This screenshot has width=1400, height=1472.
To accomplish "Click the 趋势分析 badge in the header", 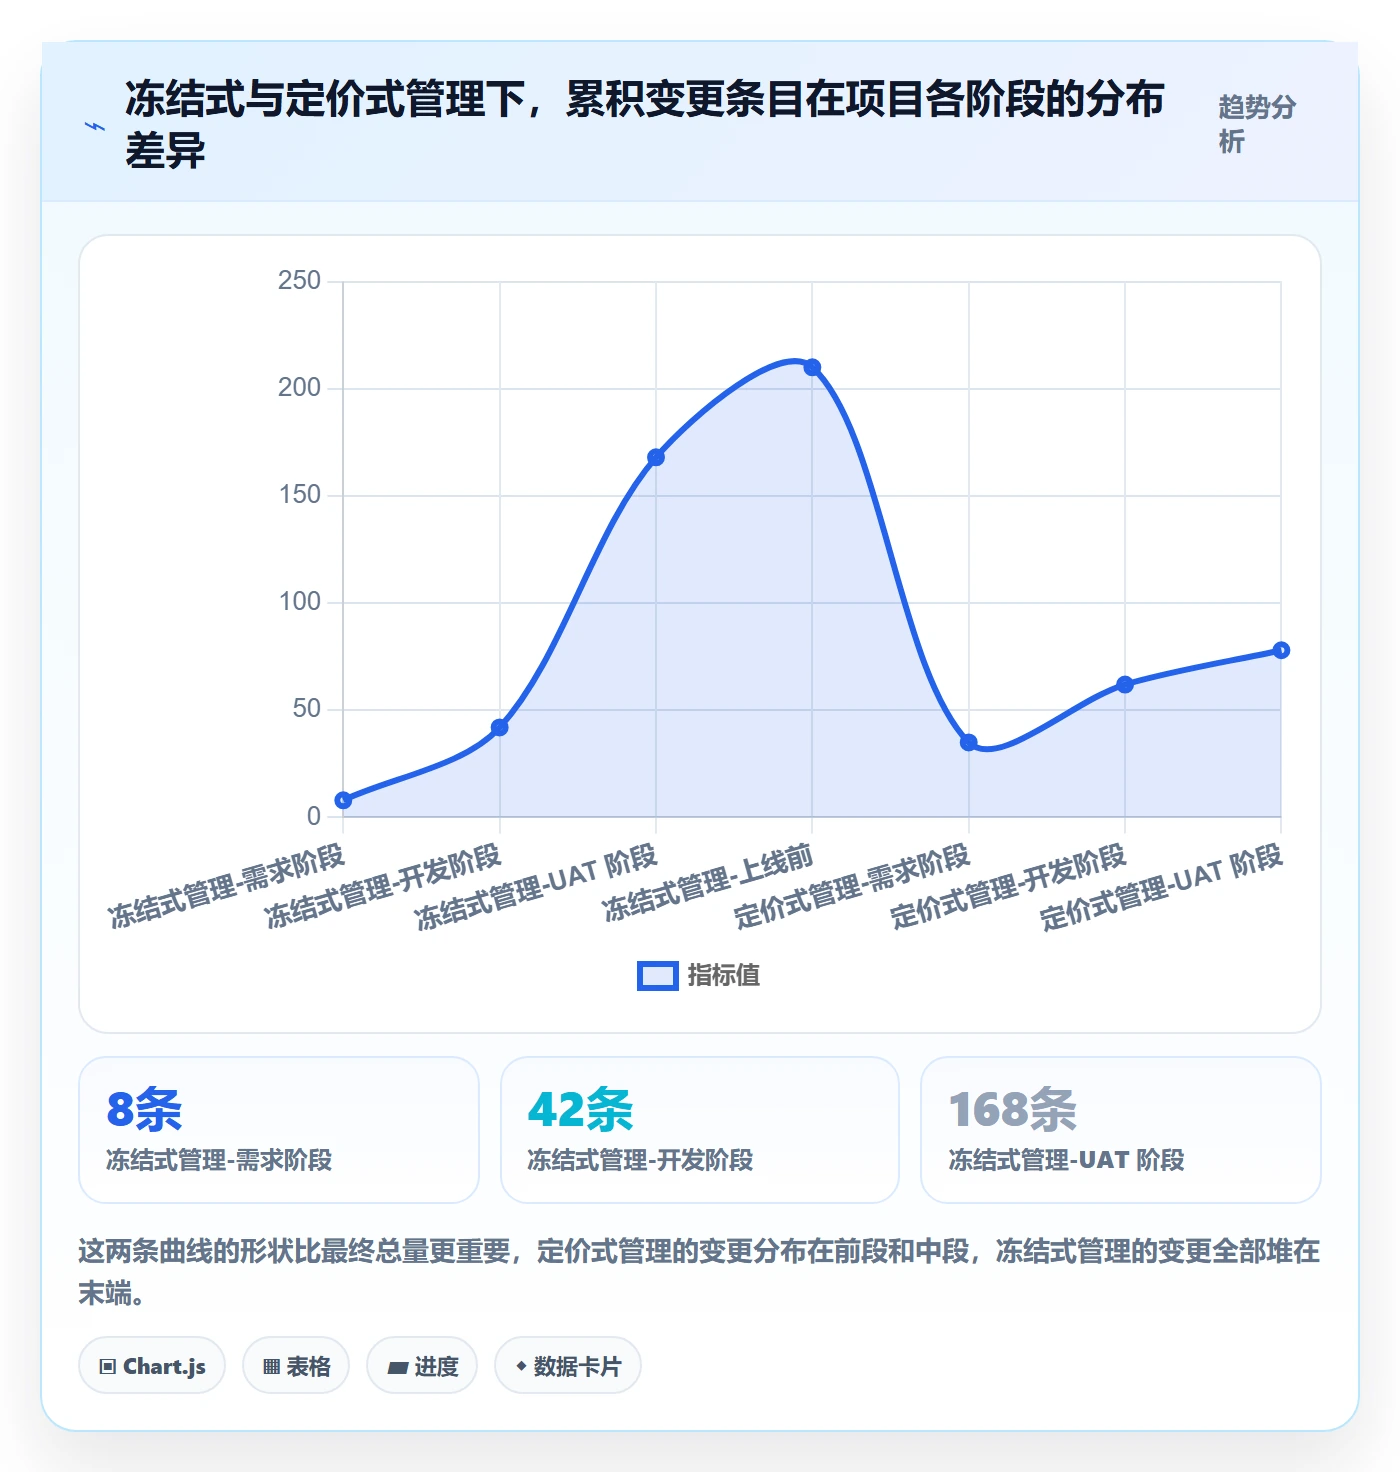I will [x=1257, y=124].
